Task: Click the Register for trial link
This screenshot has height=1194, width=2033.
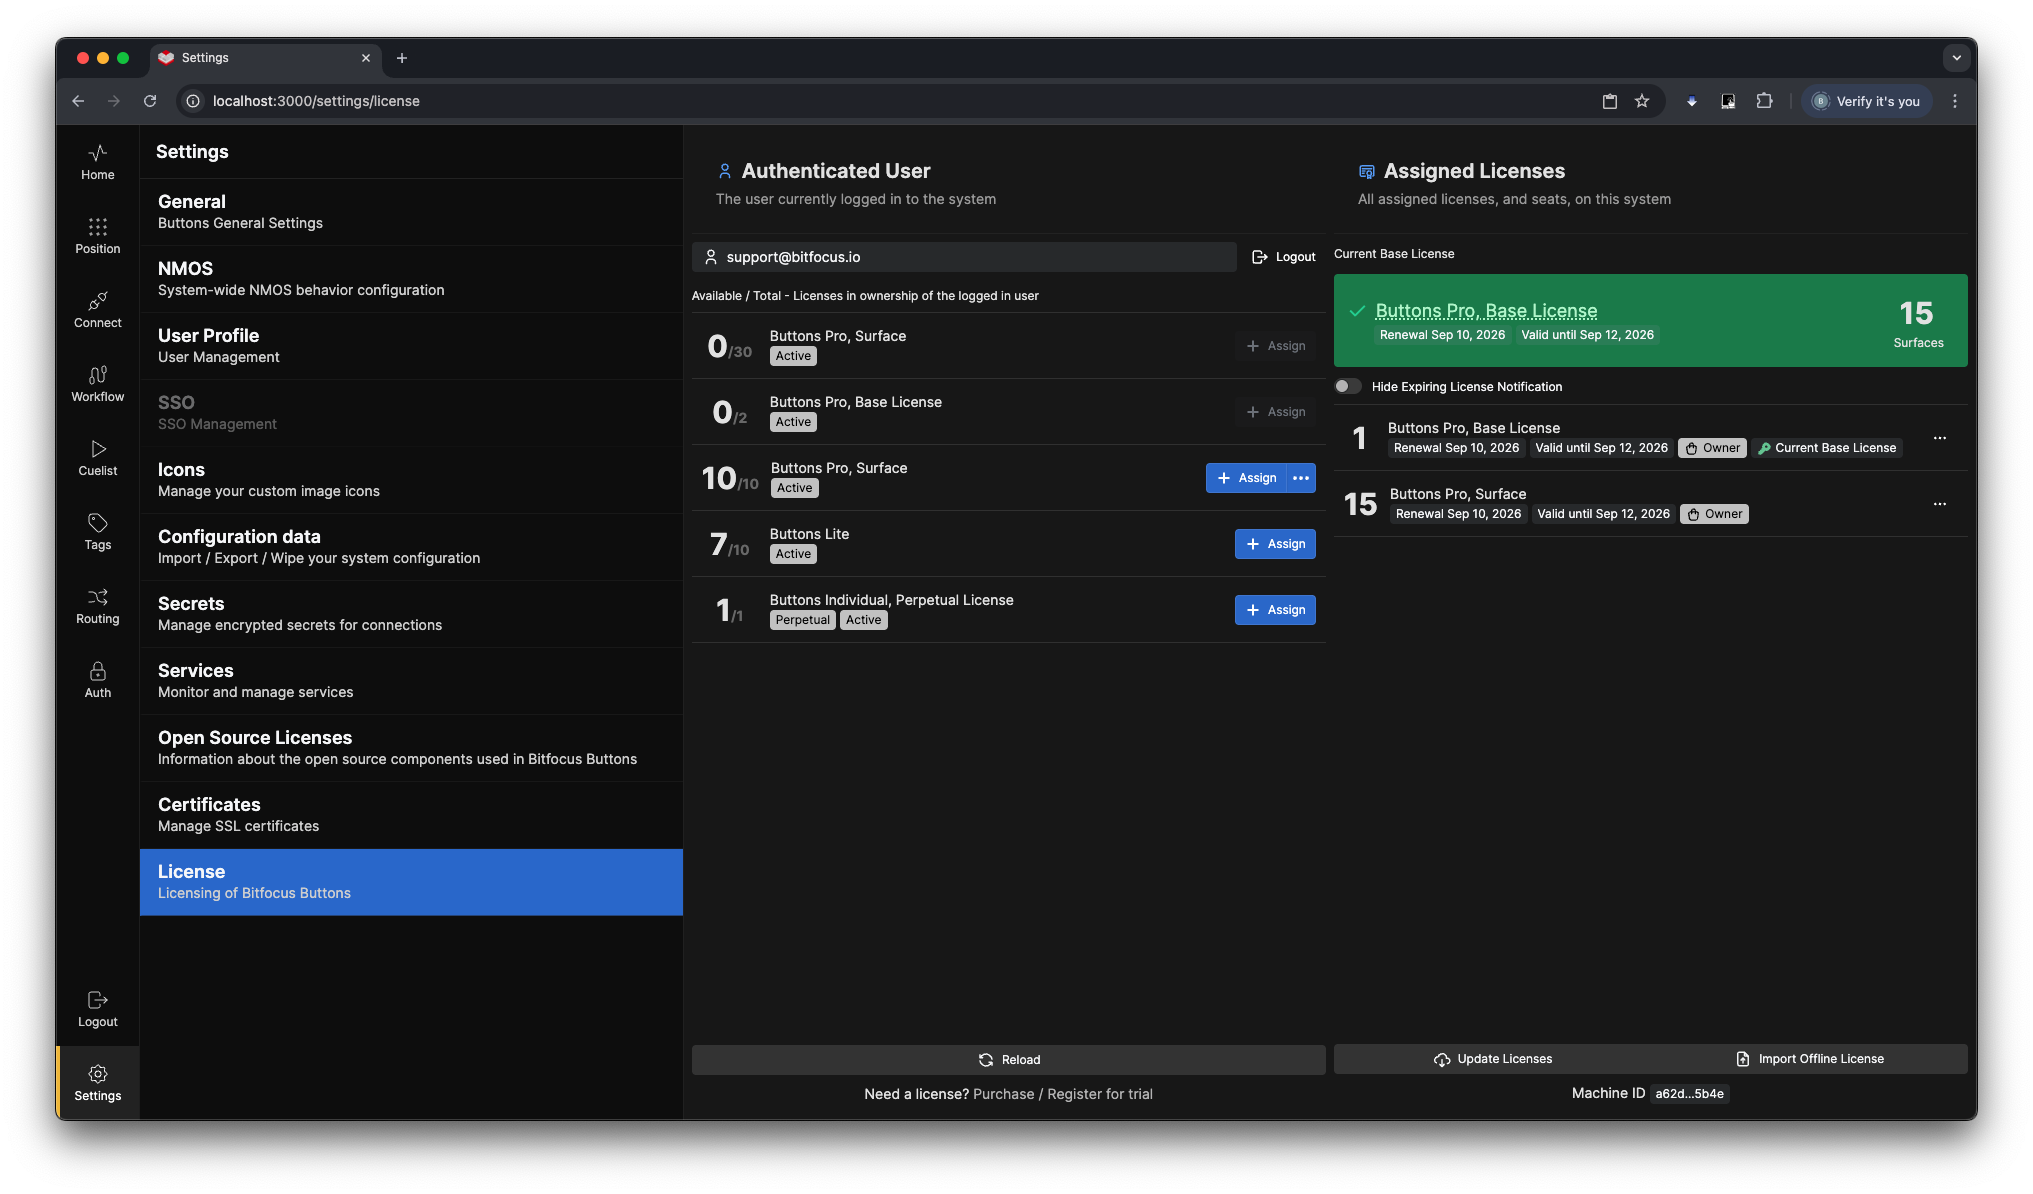Action: (1100, 1094)
